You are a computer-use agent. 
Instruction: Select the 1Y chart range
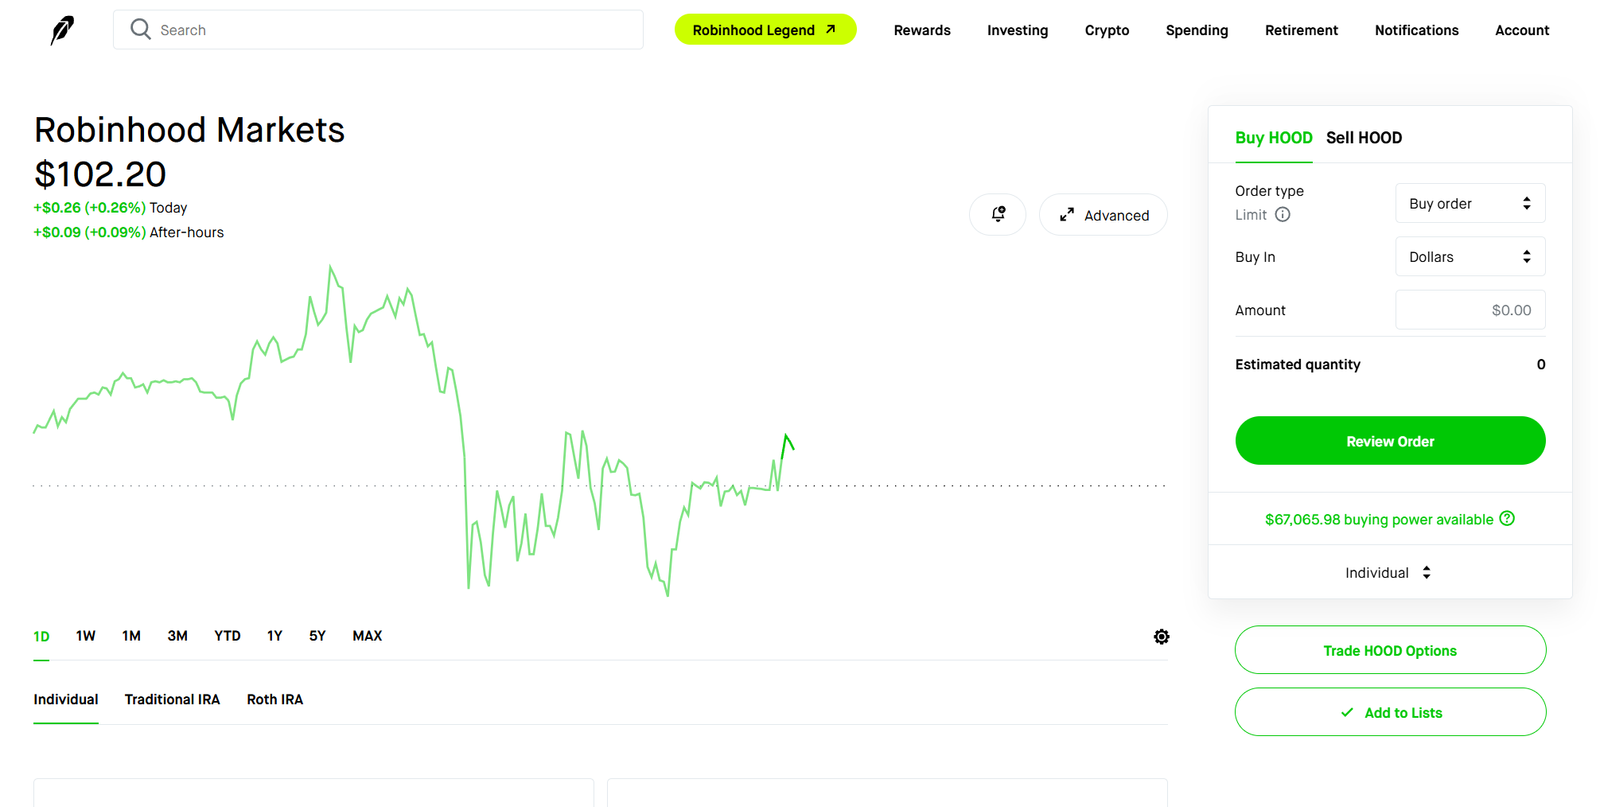click(x=275, y=636)
